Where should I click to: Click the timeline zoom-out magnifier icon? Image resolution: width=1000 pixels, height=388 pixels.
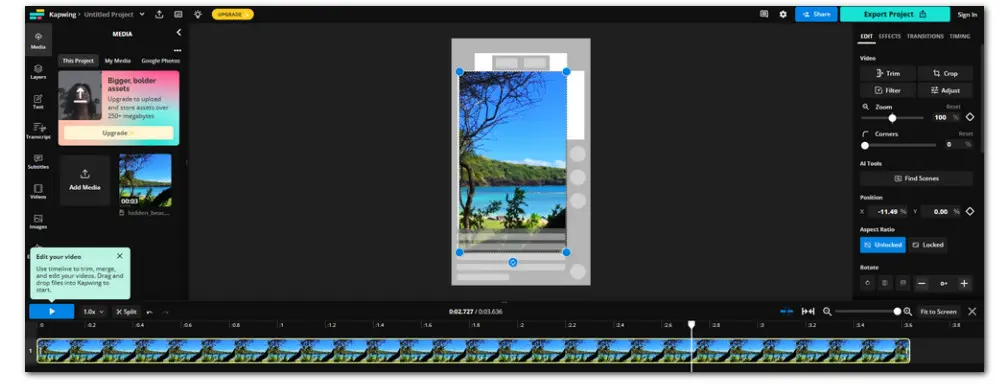click(x=827, y=311)
